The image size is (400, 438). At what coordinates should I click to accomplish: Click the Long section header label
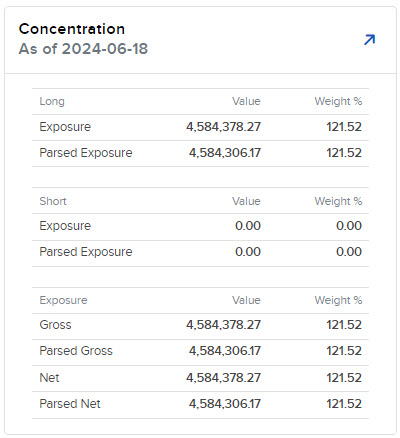52,101
